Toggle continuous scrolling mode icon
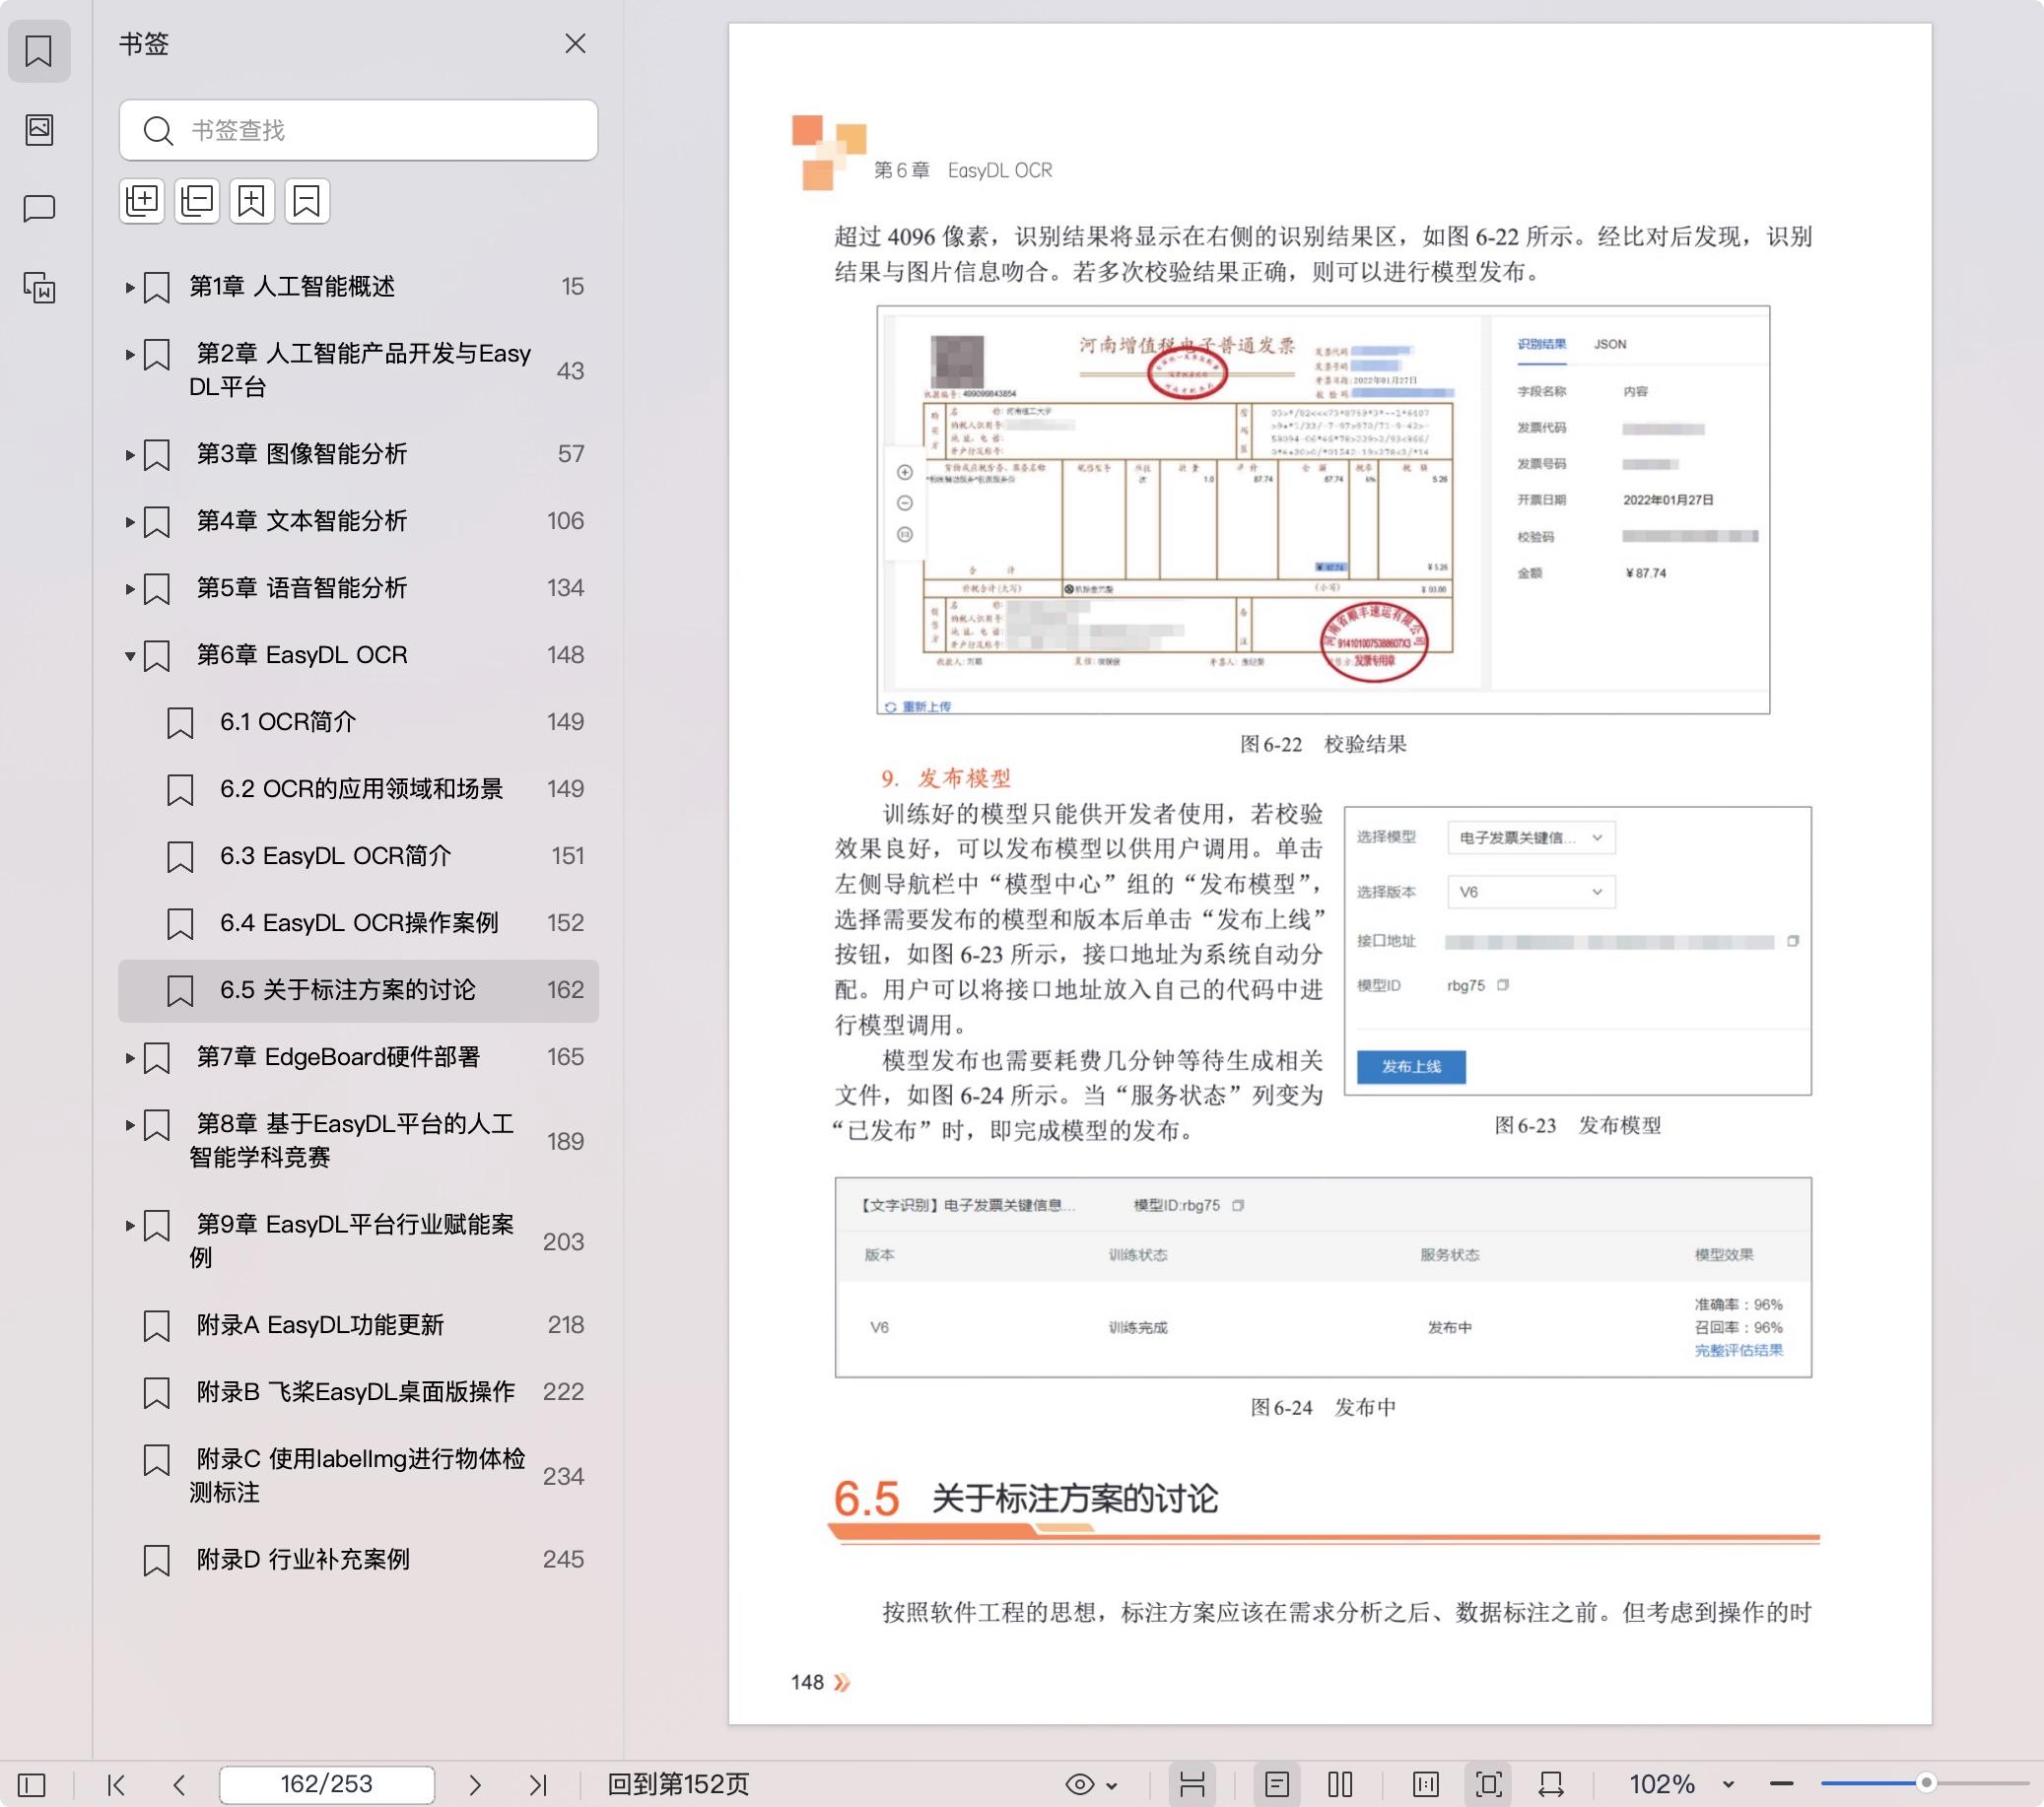The width and height of the screenshot is (2044, 1807). click(1192, 1784)
